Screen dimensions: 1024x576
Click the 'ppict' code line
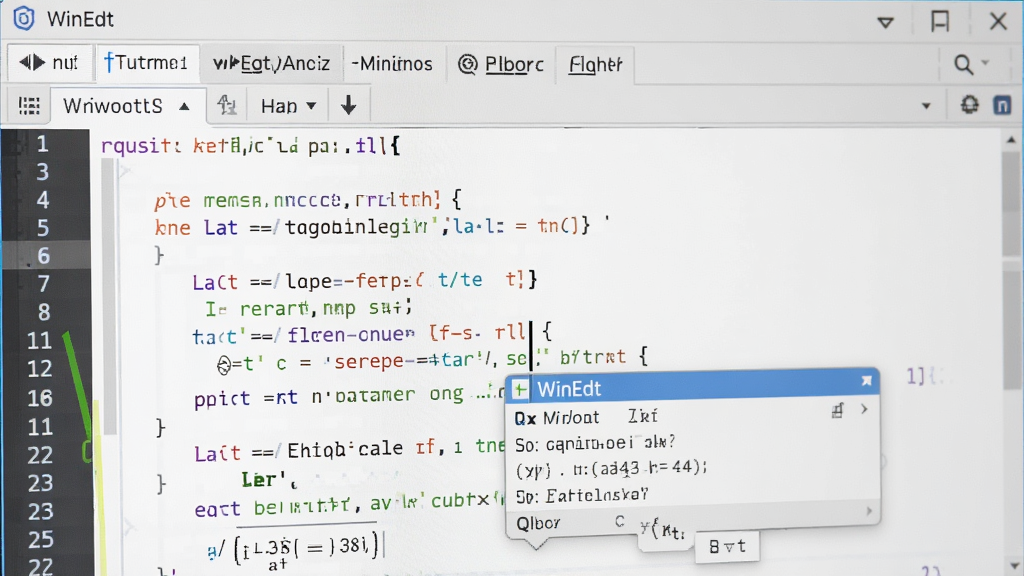[349, 396]
